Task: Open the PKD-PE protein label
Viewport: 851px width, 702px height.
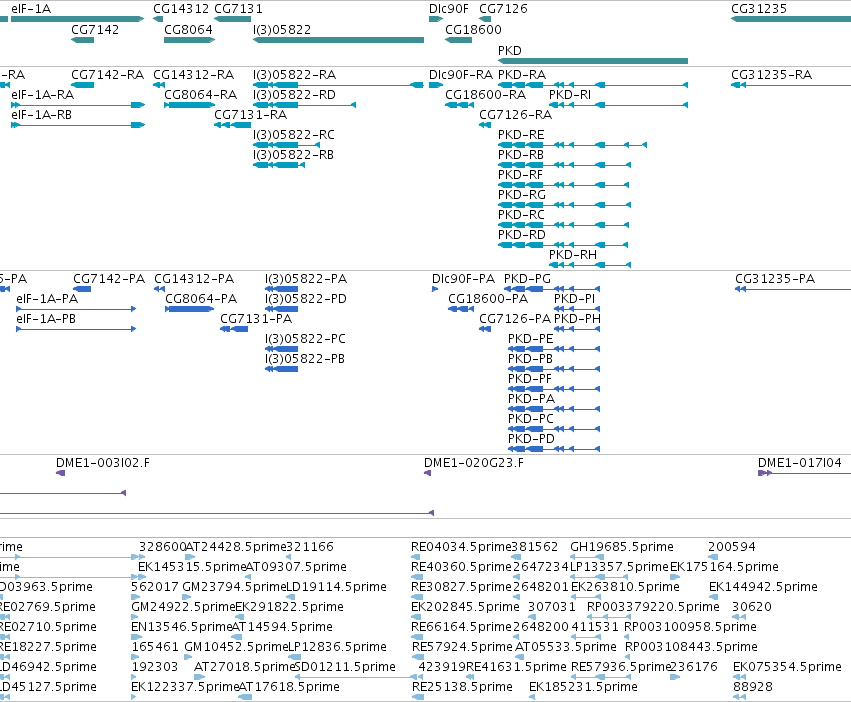Action: (531, 339)
